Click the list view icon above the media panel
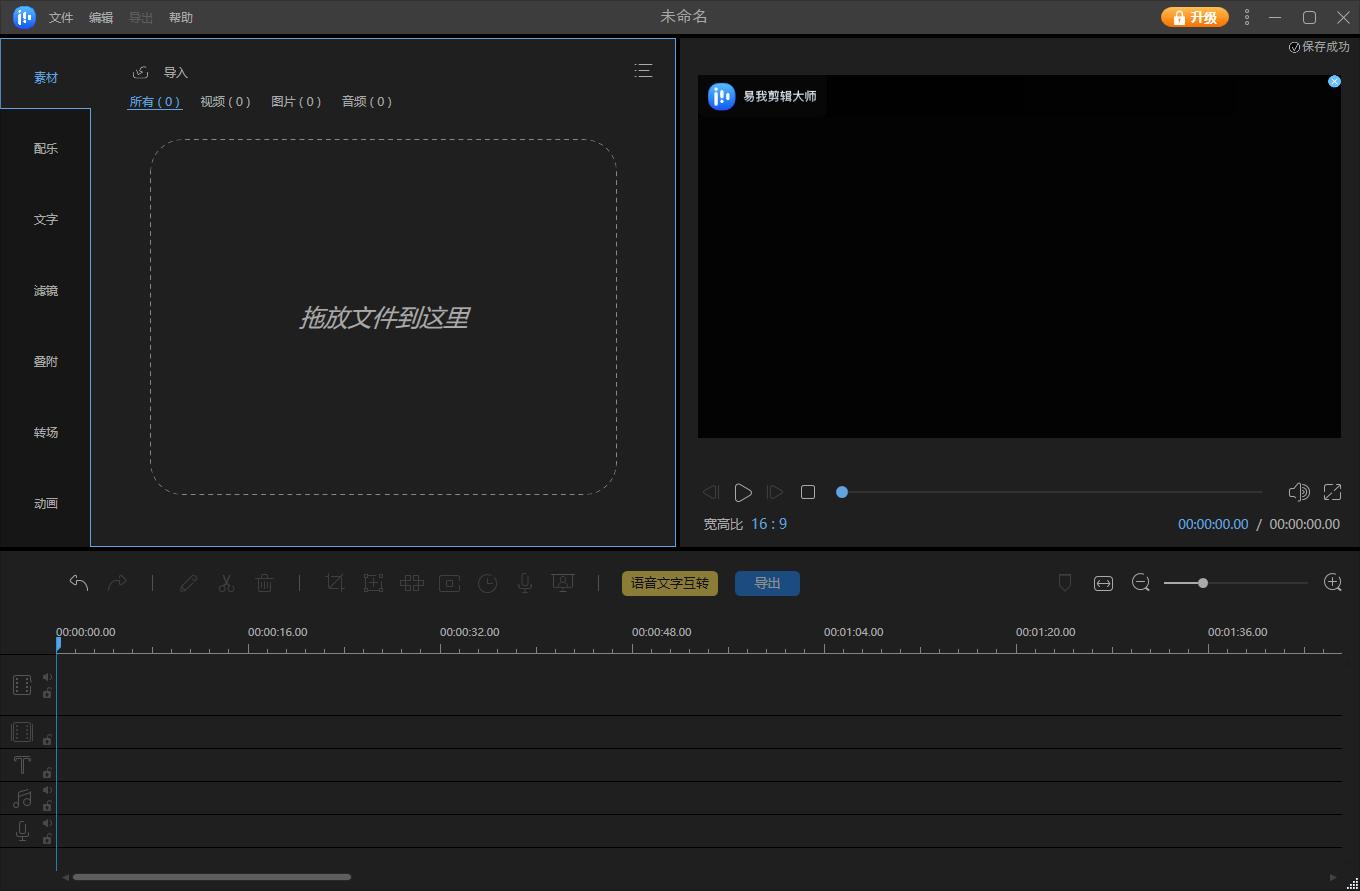This screenshot has width=1360, height=891. (643, 70)
